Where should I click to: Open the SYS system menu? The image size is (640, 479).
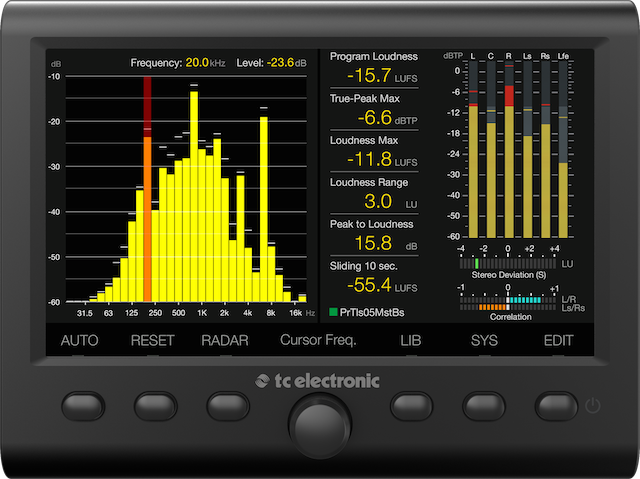(484, 341)
